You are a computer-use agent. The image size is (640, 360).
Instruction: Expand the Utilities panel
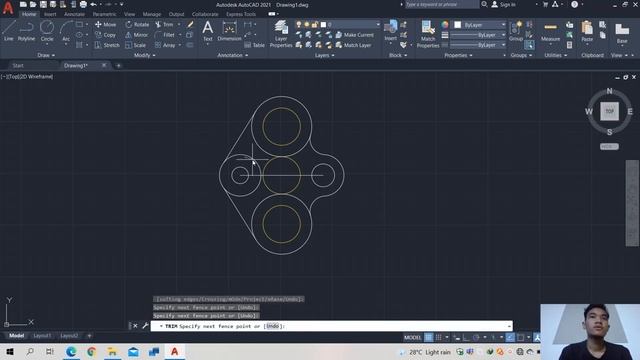556,55
